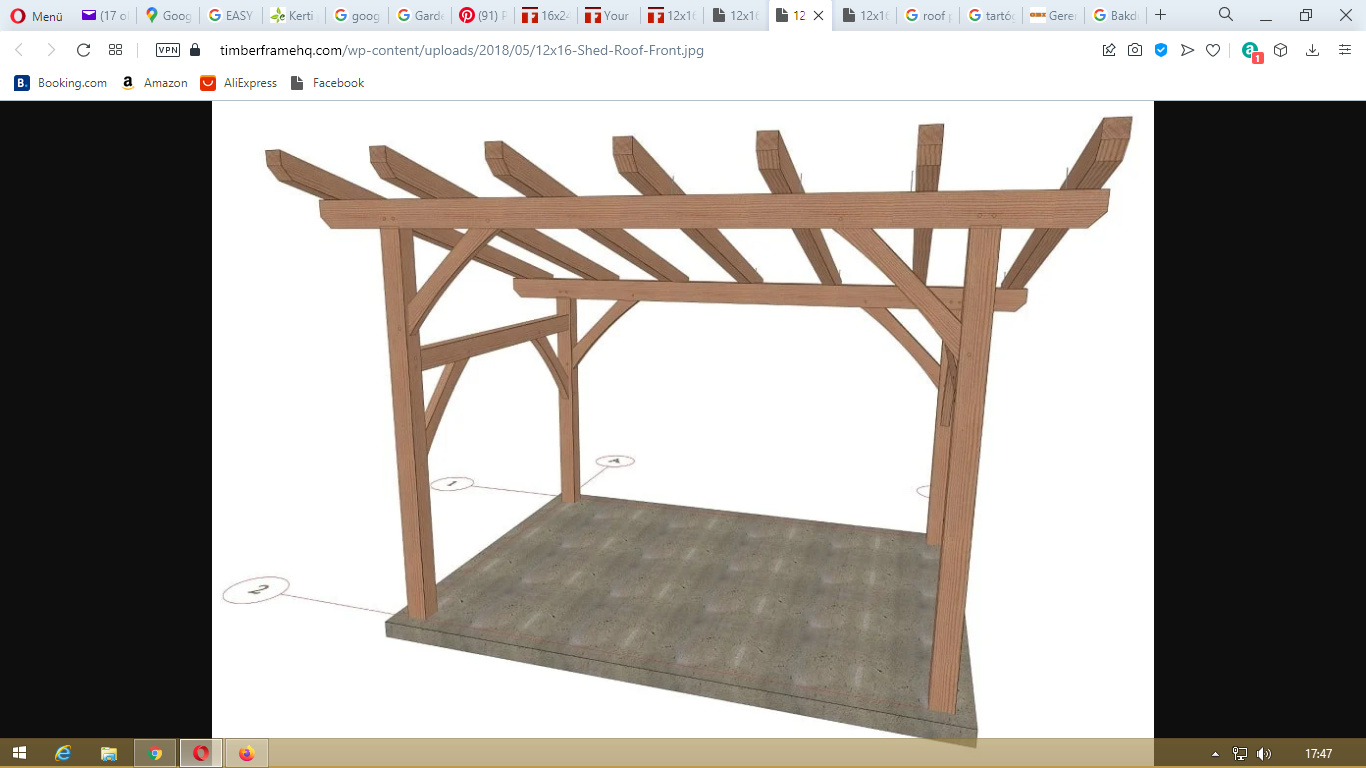Open the downloads arrow icon
The image size is (1366, 768).
point(1313,50)
